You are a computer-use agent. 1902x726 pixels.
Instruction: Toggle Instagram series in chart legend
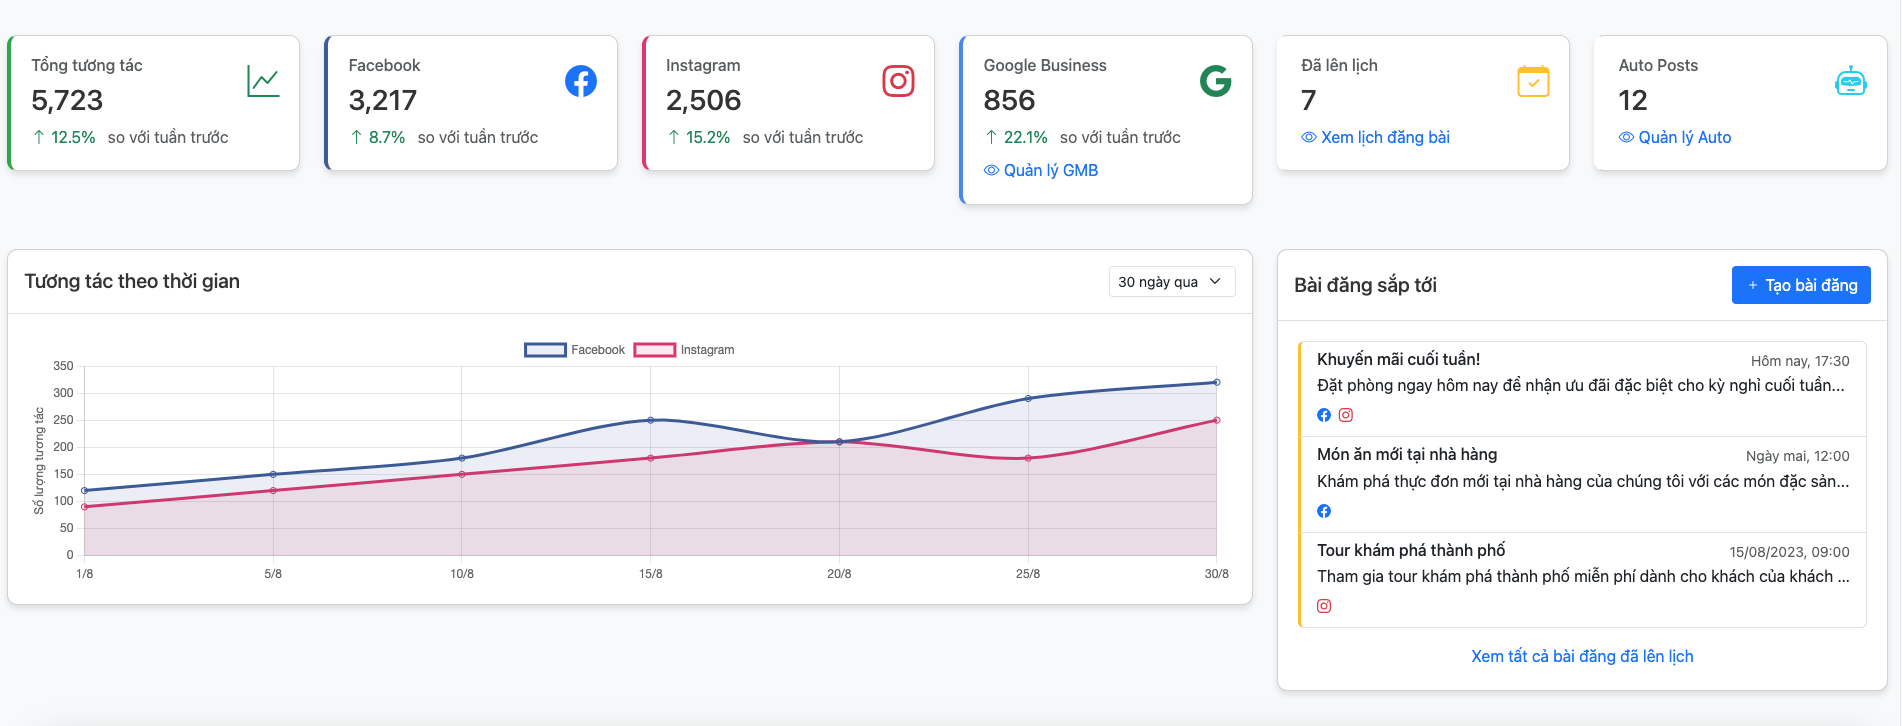684,350
